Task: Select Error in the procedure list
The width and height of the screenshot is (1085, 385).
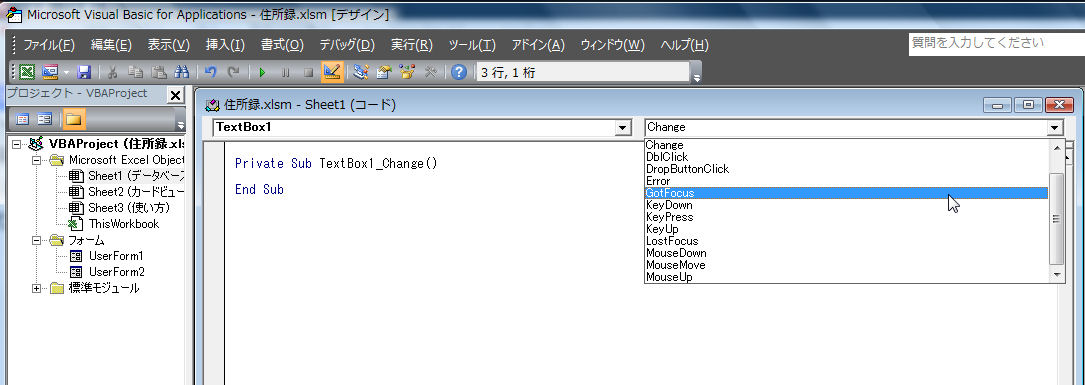Action: click(846, 181)
